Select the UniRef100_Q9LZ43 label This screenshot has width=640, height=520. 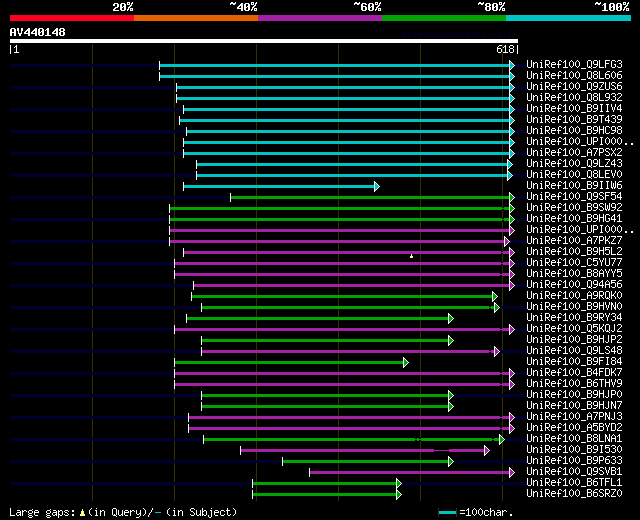tap(574, 164)
